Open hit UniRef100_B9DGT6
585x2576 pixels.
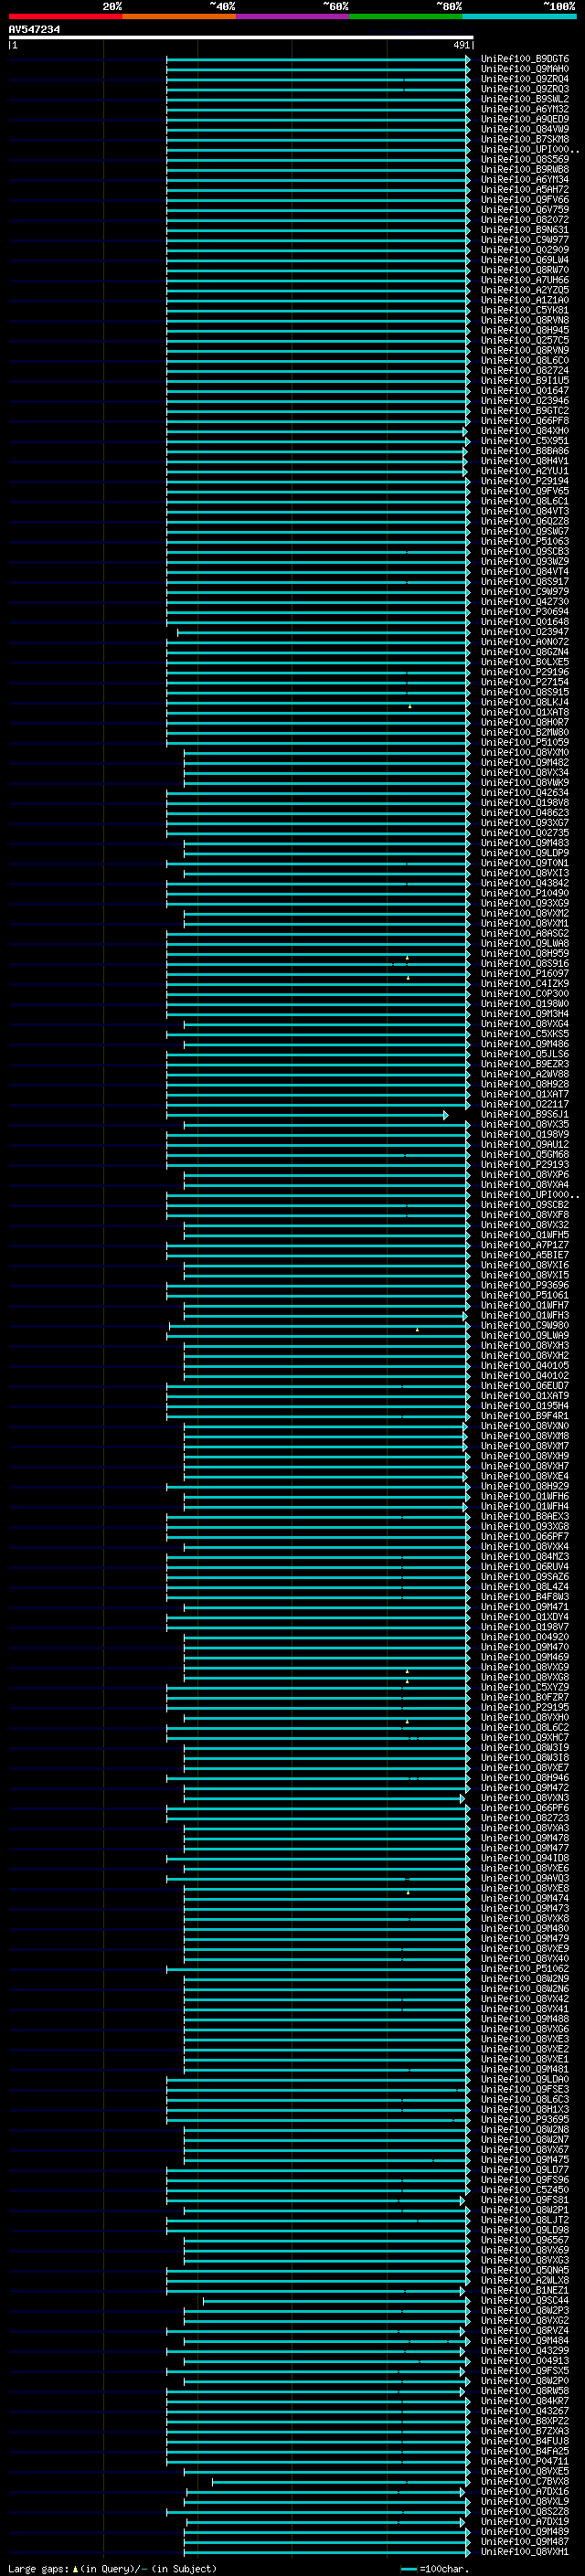pyautogui.click(x=525, y=59)
